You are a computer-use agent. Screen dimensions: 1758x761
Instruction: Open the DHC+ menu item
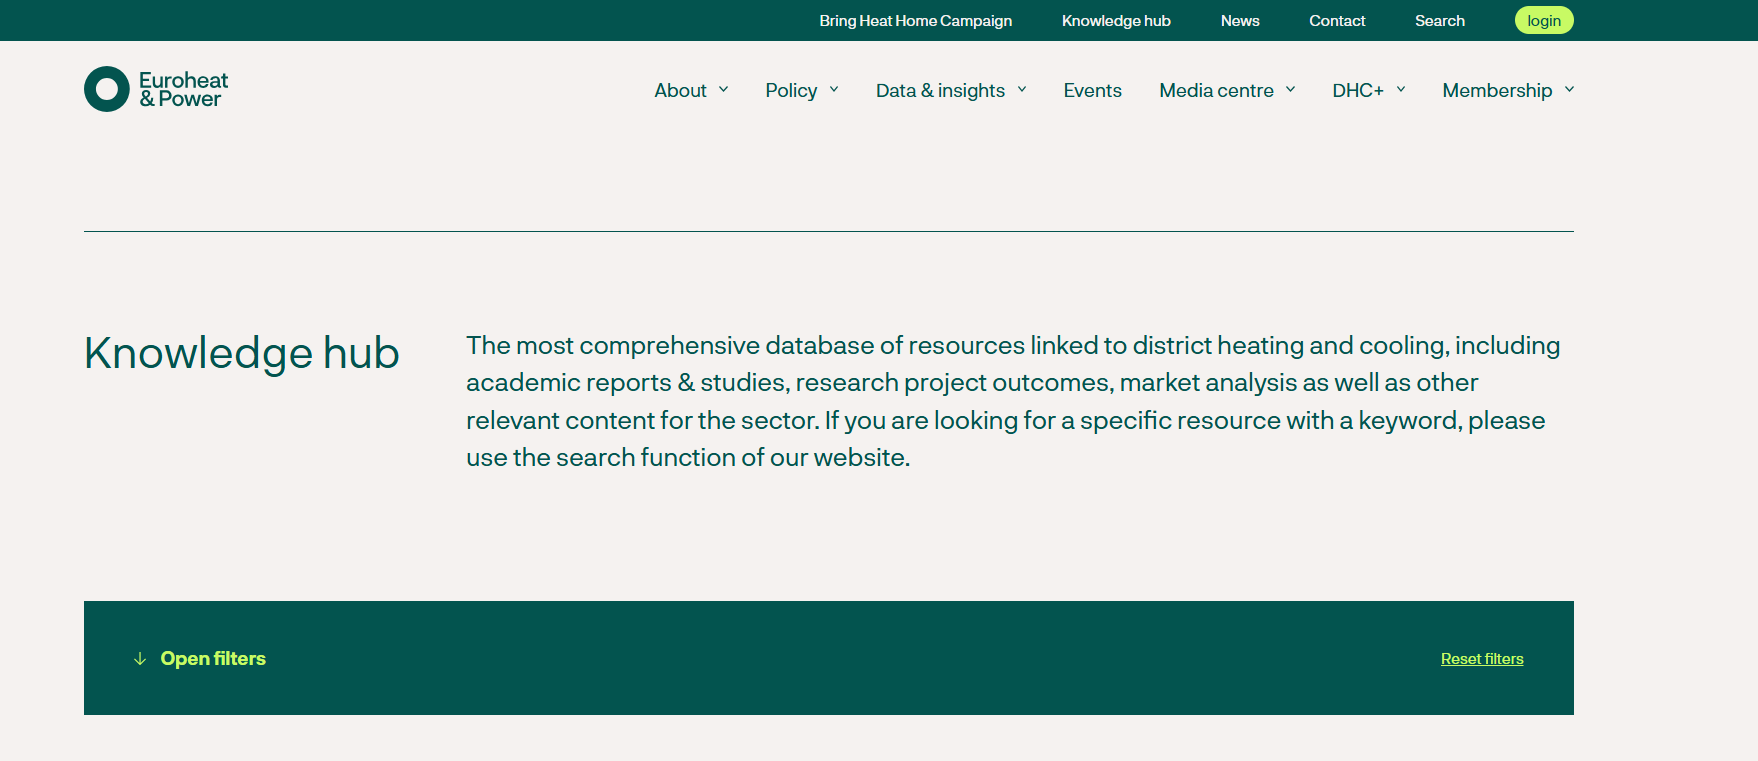tap(1358, 90)
